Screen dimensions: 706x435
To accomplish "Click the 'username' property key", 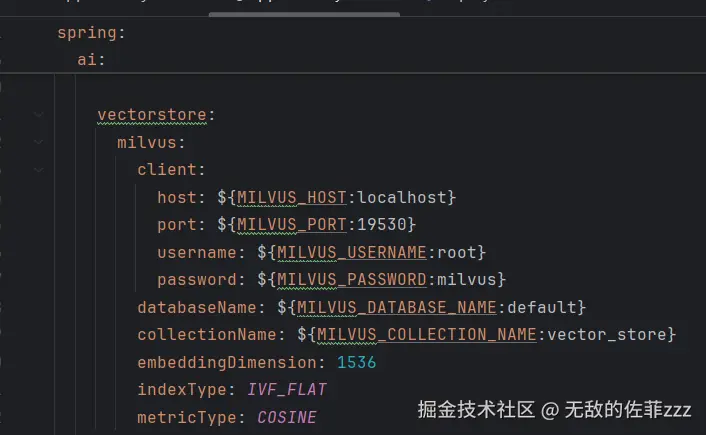I will click(197, 252).
